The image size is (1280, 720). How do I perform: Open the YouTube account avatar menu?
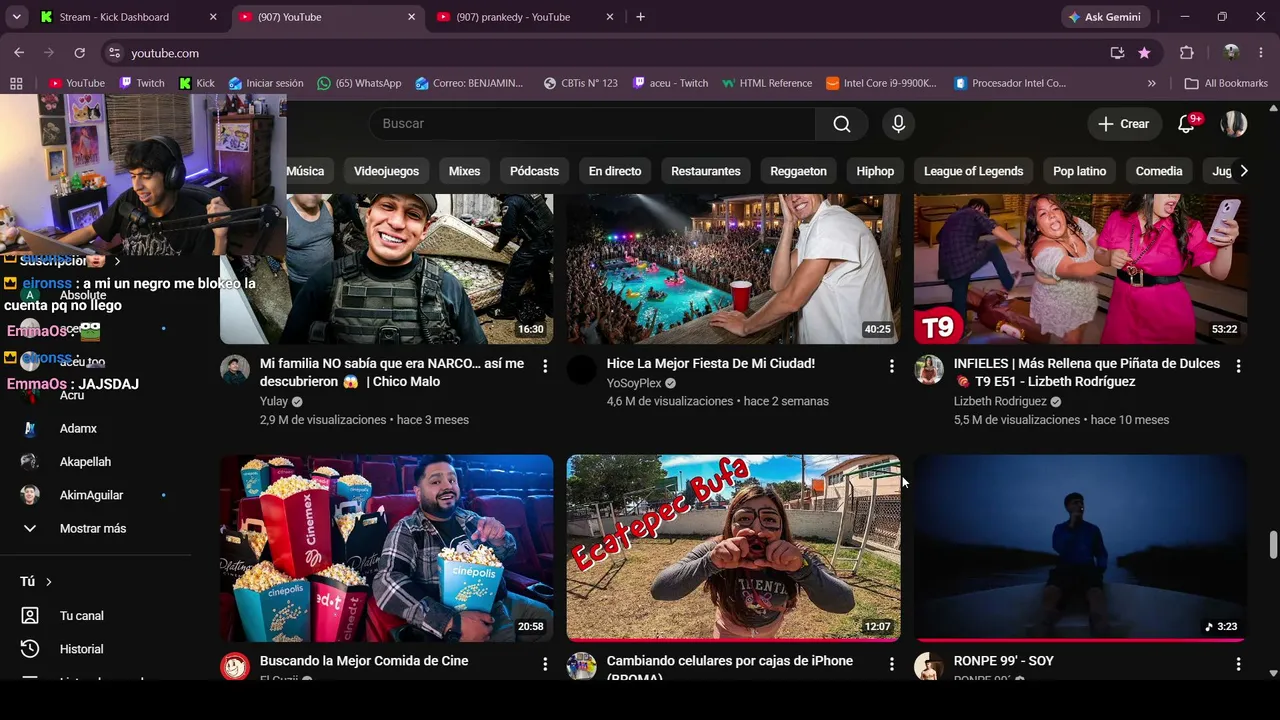1234,124
